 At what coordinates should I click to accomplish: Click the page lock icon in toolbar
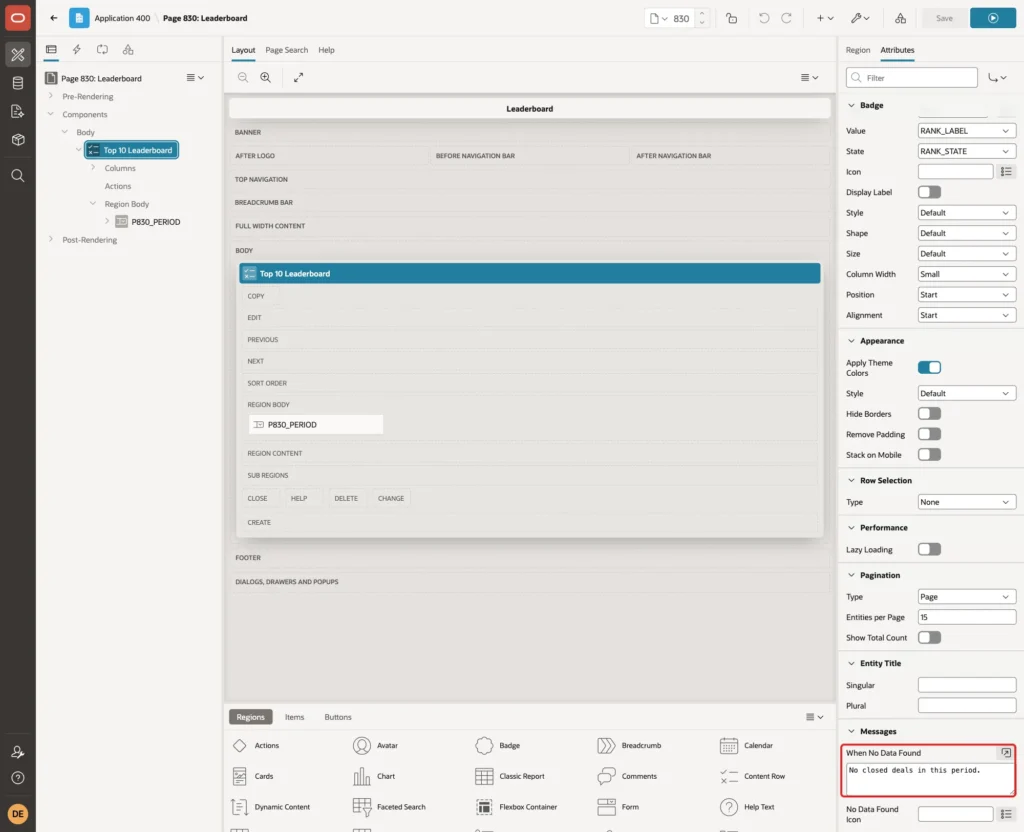pyautogui.click(x=731, y=18)
